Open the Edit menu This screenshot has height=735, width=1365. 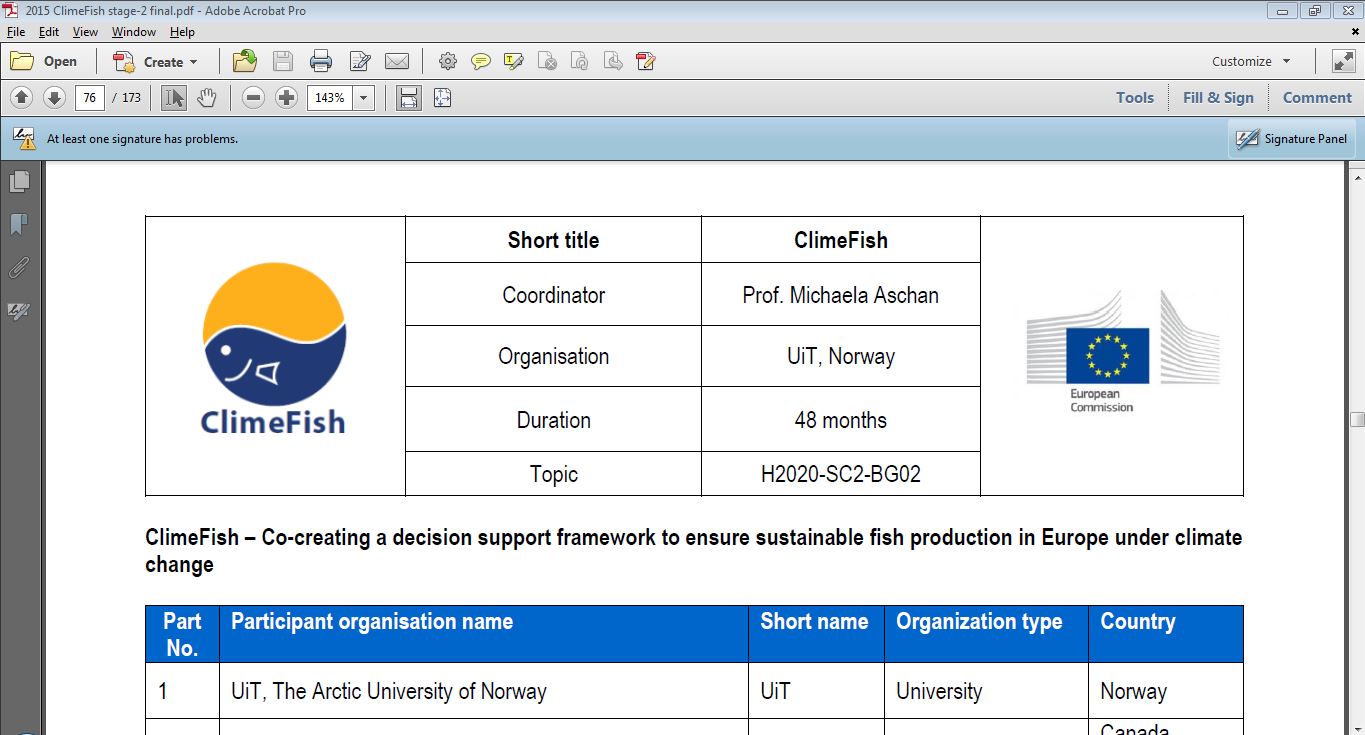click(49, 32)
